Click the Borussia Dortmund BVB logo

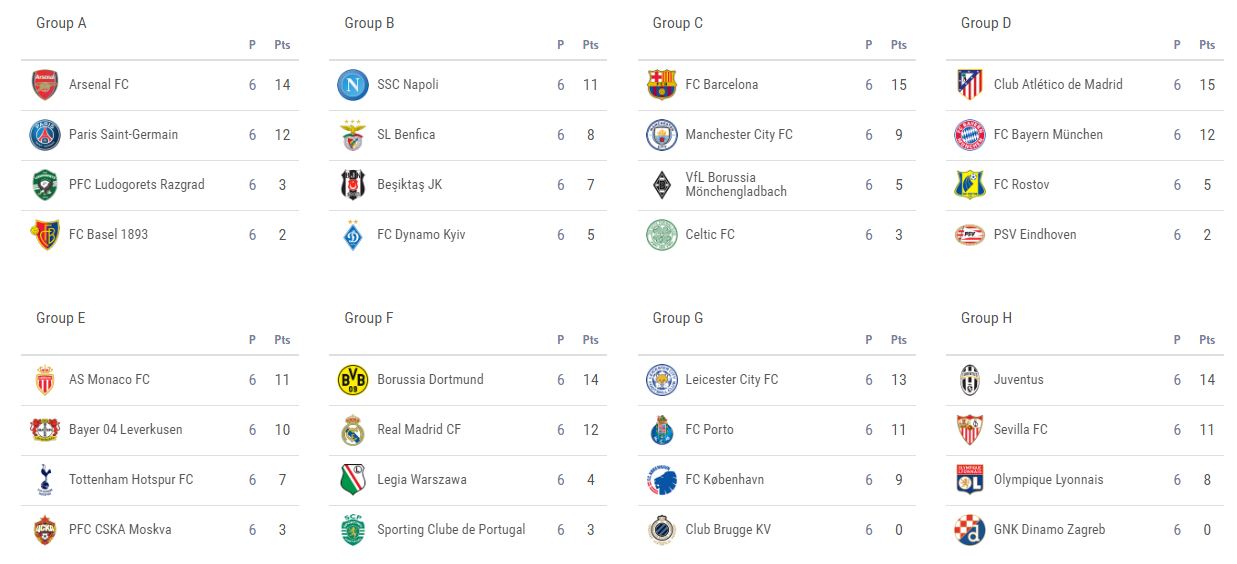pyautogui.click(x=353, y=380)
